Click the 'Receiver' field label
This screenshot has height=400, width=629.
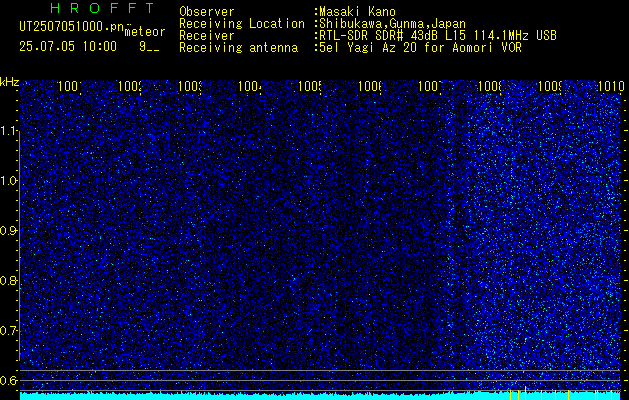207,36
